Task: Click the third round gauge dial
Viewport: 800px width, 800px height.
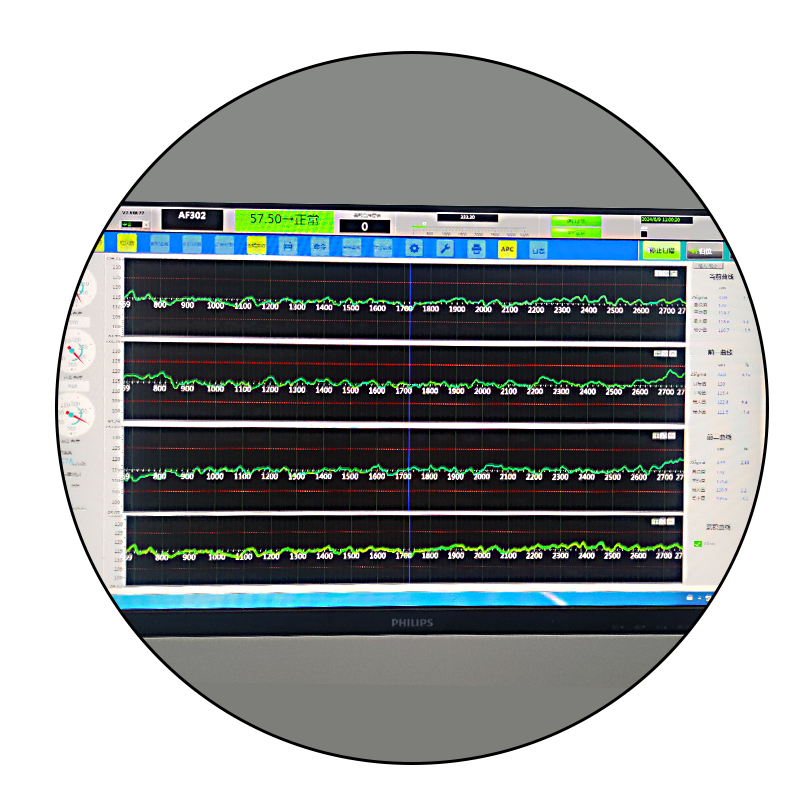Action: click(77, 412)
